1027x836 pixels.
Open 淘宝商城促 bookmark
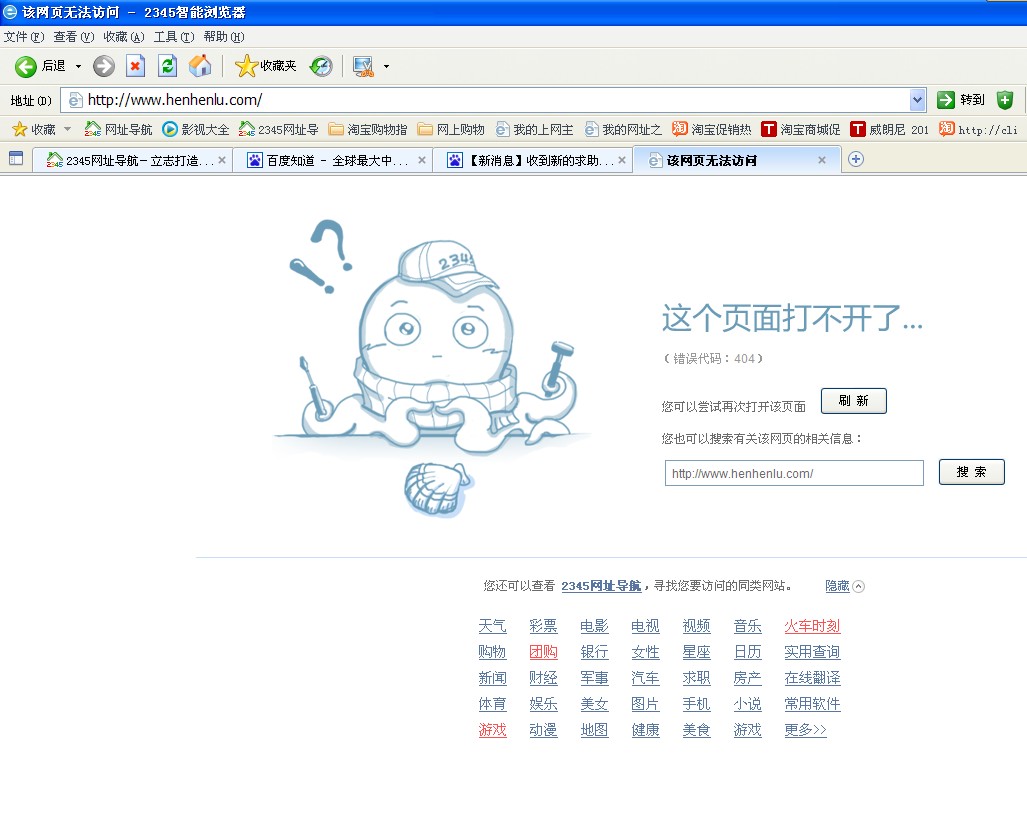pyautogui.click(x=800, y=129)
